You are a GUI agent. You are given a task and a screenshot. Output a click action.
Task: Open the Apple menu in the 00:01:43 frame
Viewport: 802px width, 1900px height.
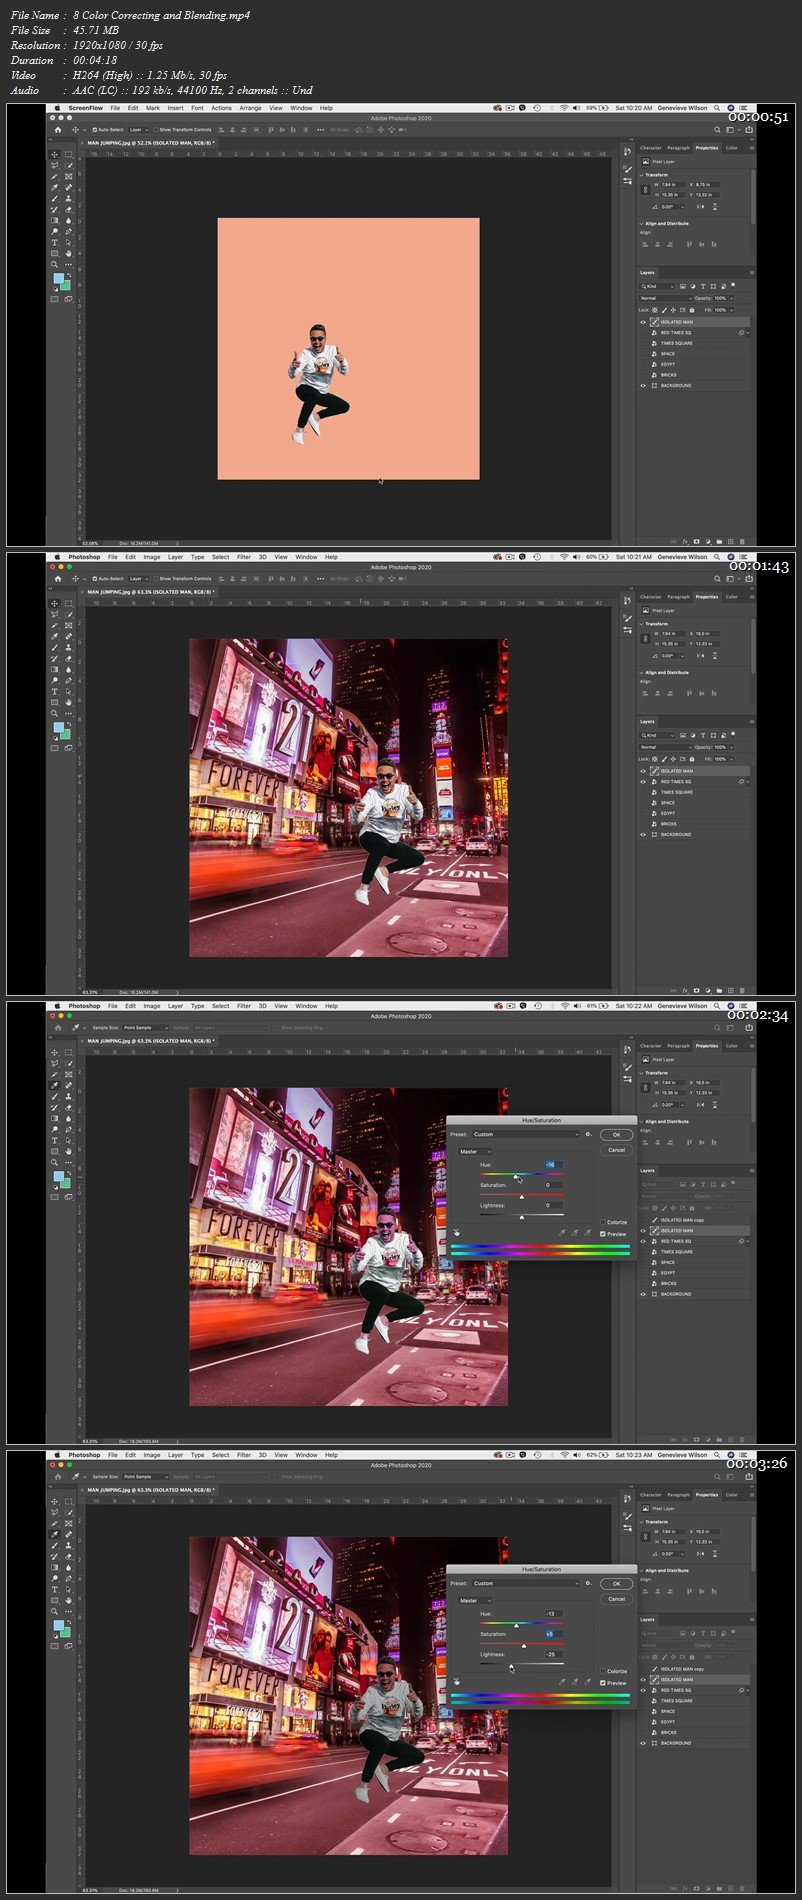click(58, 557)
